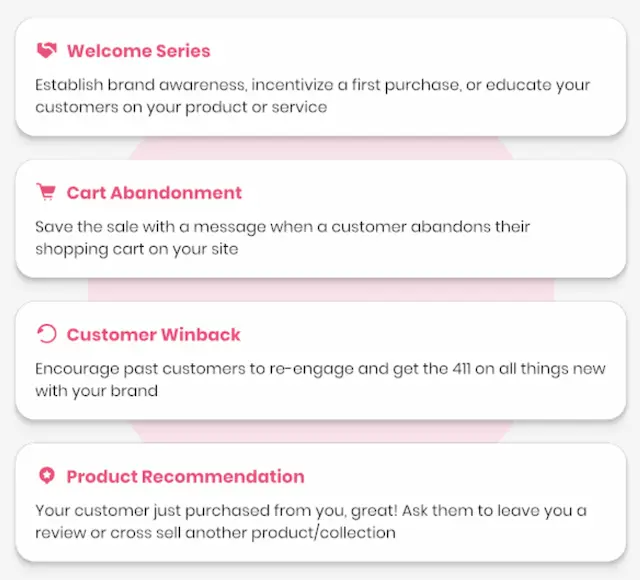Click the '411' text in Winback description

[461, 369]
